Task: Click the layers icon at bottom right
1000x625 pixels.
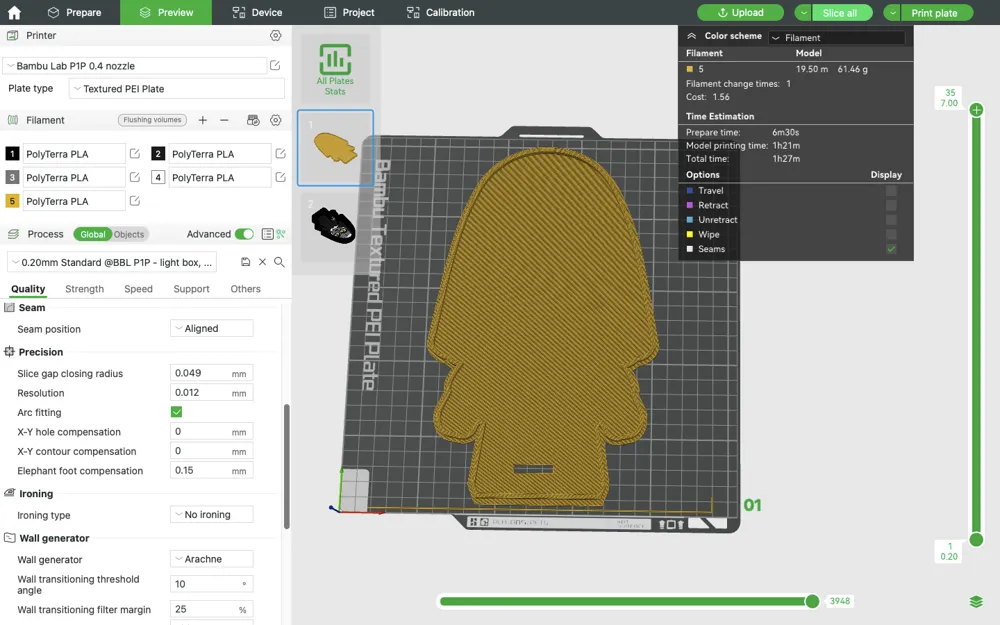Action: click(x=976, y=601)
